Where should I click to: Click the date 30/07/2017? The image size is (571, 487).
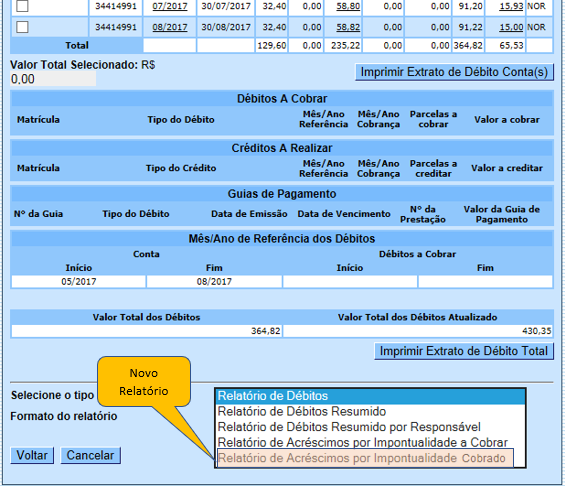point(226,6)
